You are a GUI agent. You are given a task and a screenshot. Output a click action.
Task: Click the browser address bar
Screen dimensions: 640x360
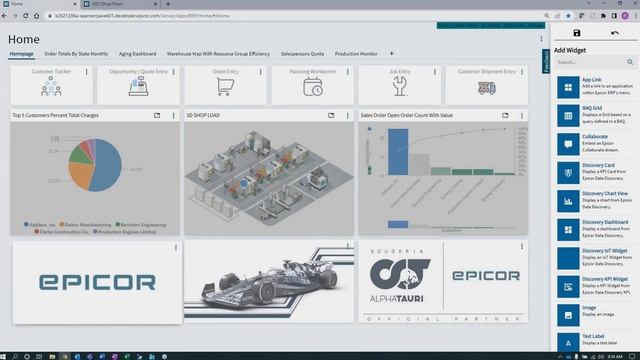pyautogui.click(x=294, y=16)
